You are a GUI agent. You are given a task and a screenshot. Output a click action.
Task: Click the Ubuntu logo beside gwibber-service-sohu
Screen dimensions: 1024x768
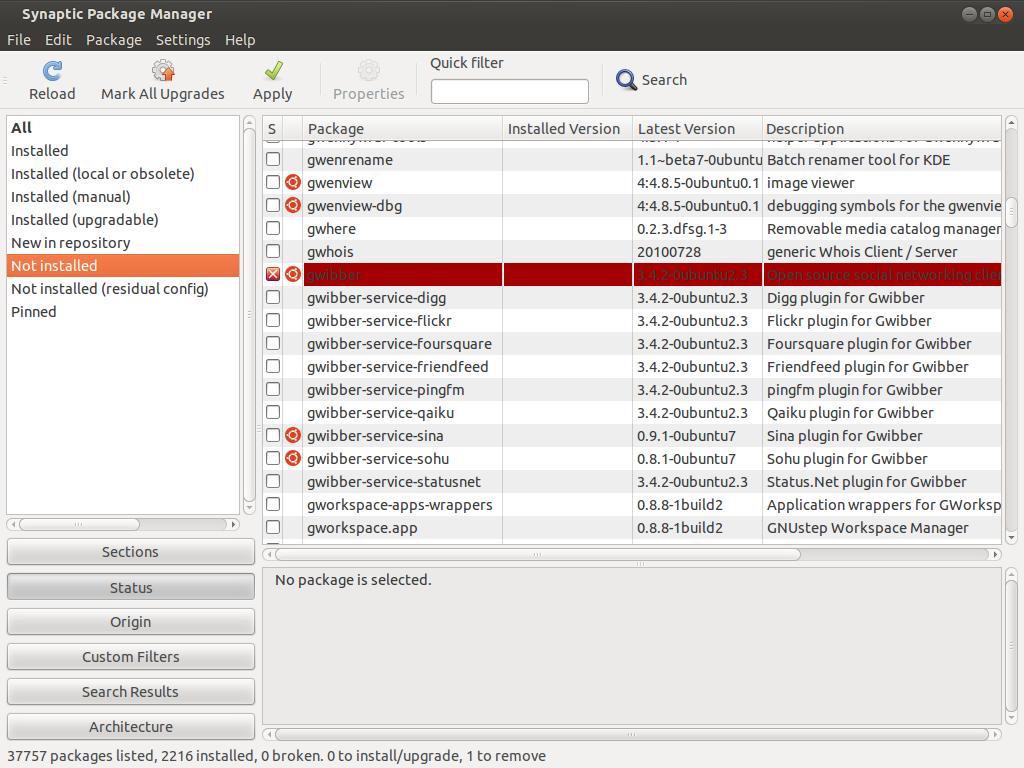point(293,459)
